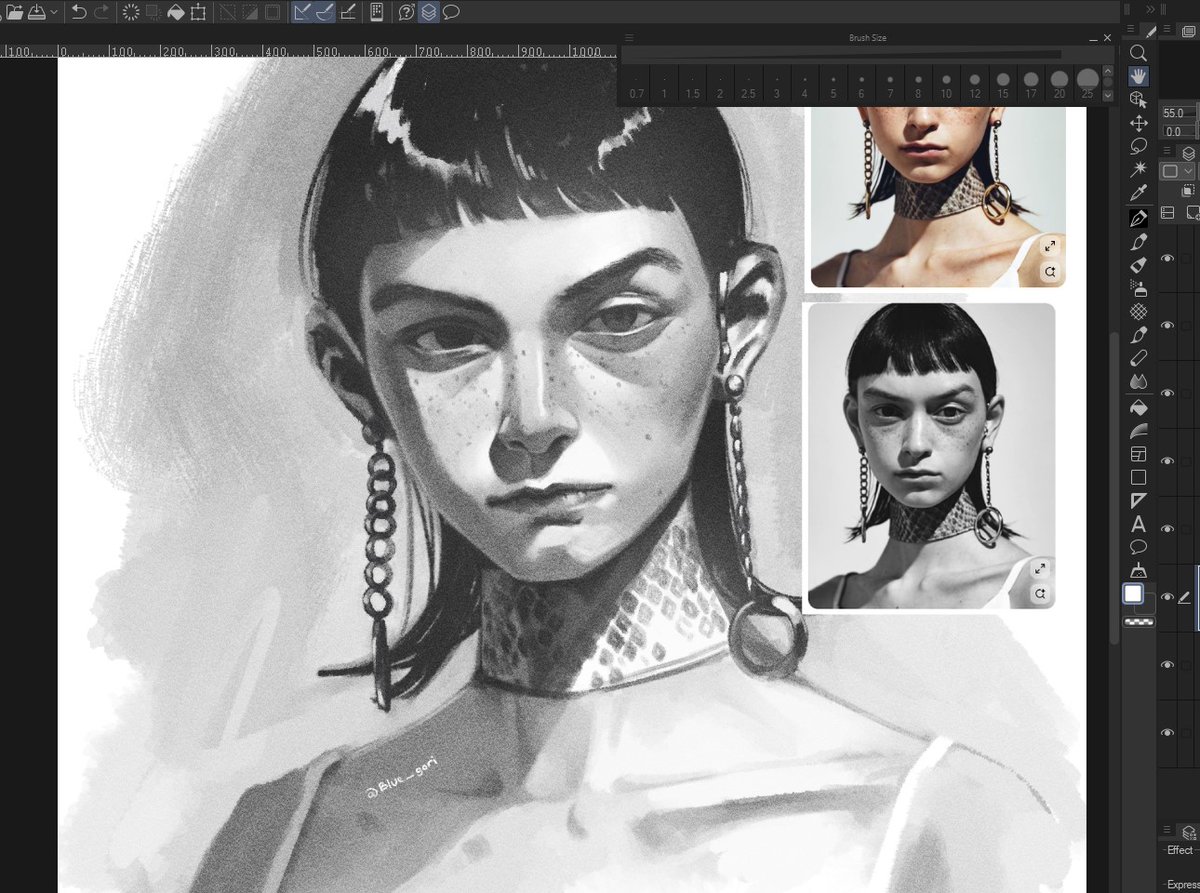
Task: Select the Text tool
Action: tap(1138, 524)
